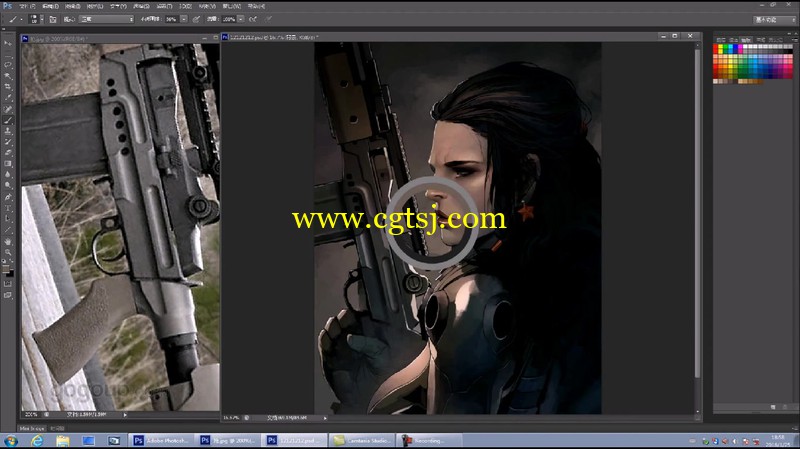Viewport: 800px width, 449px height.
Task: Open the Help menu
Action: pyautogui.click(x=256, y=6)
